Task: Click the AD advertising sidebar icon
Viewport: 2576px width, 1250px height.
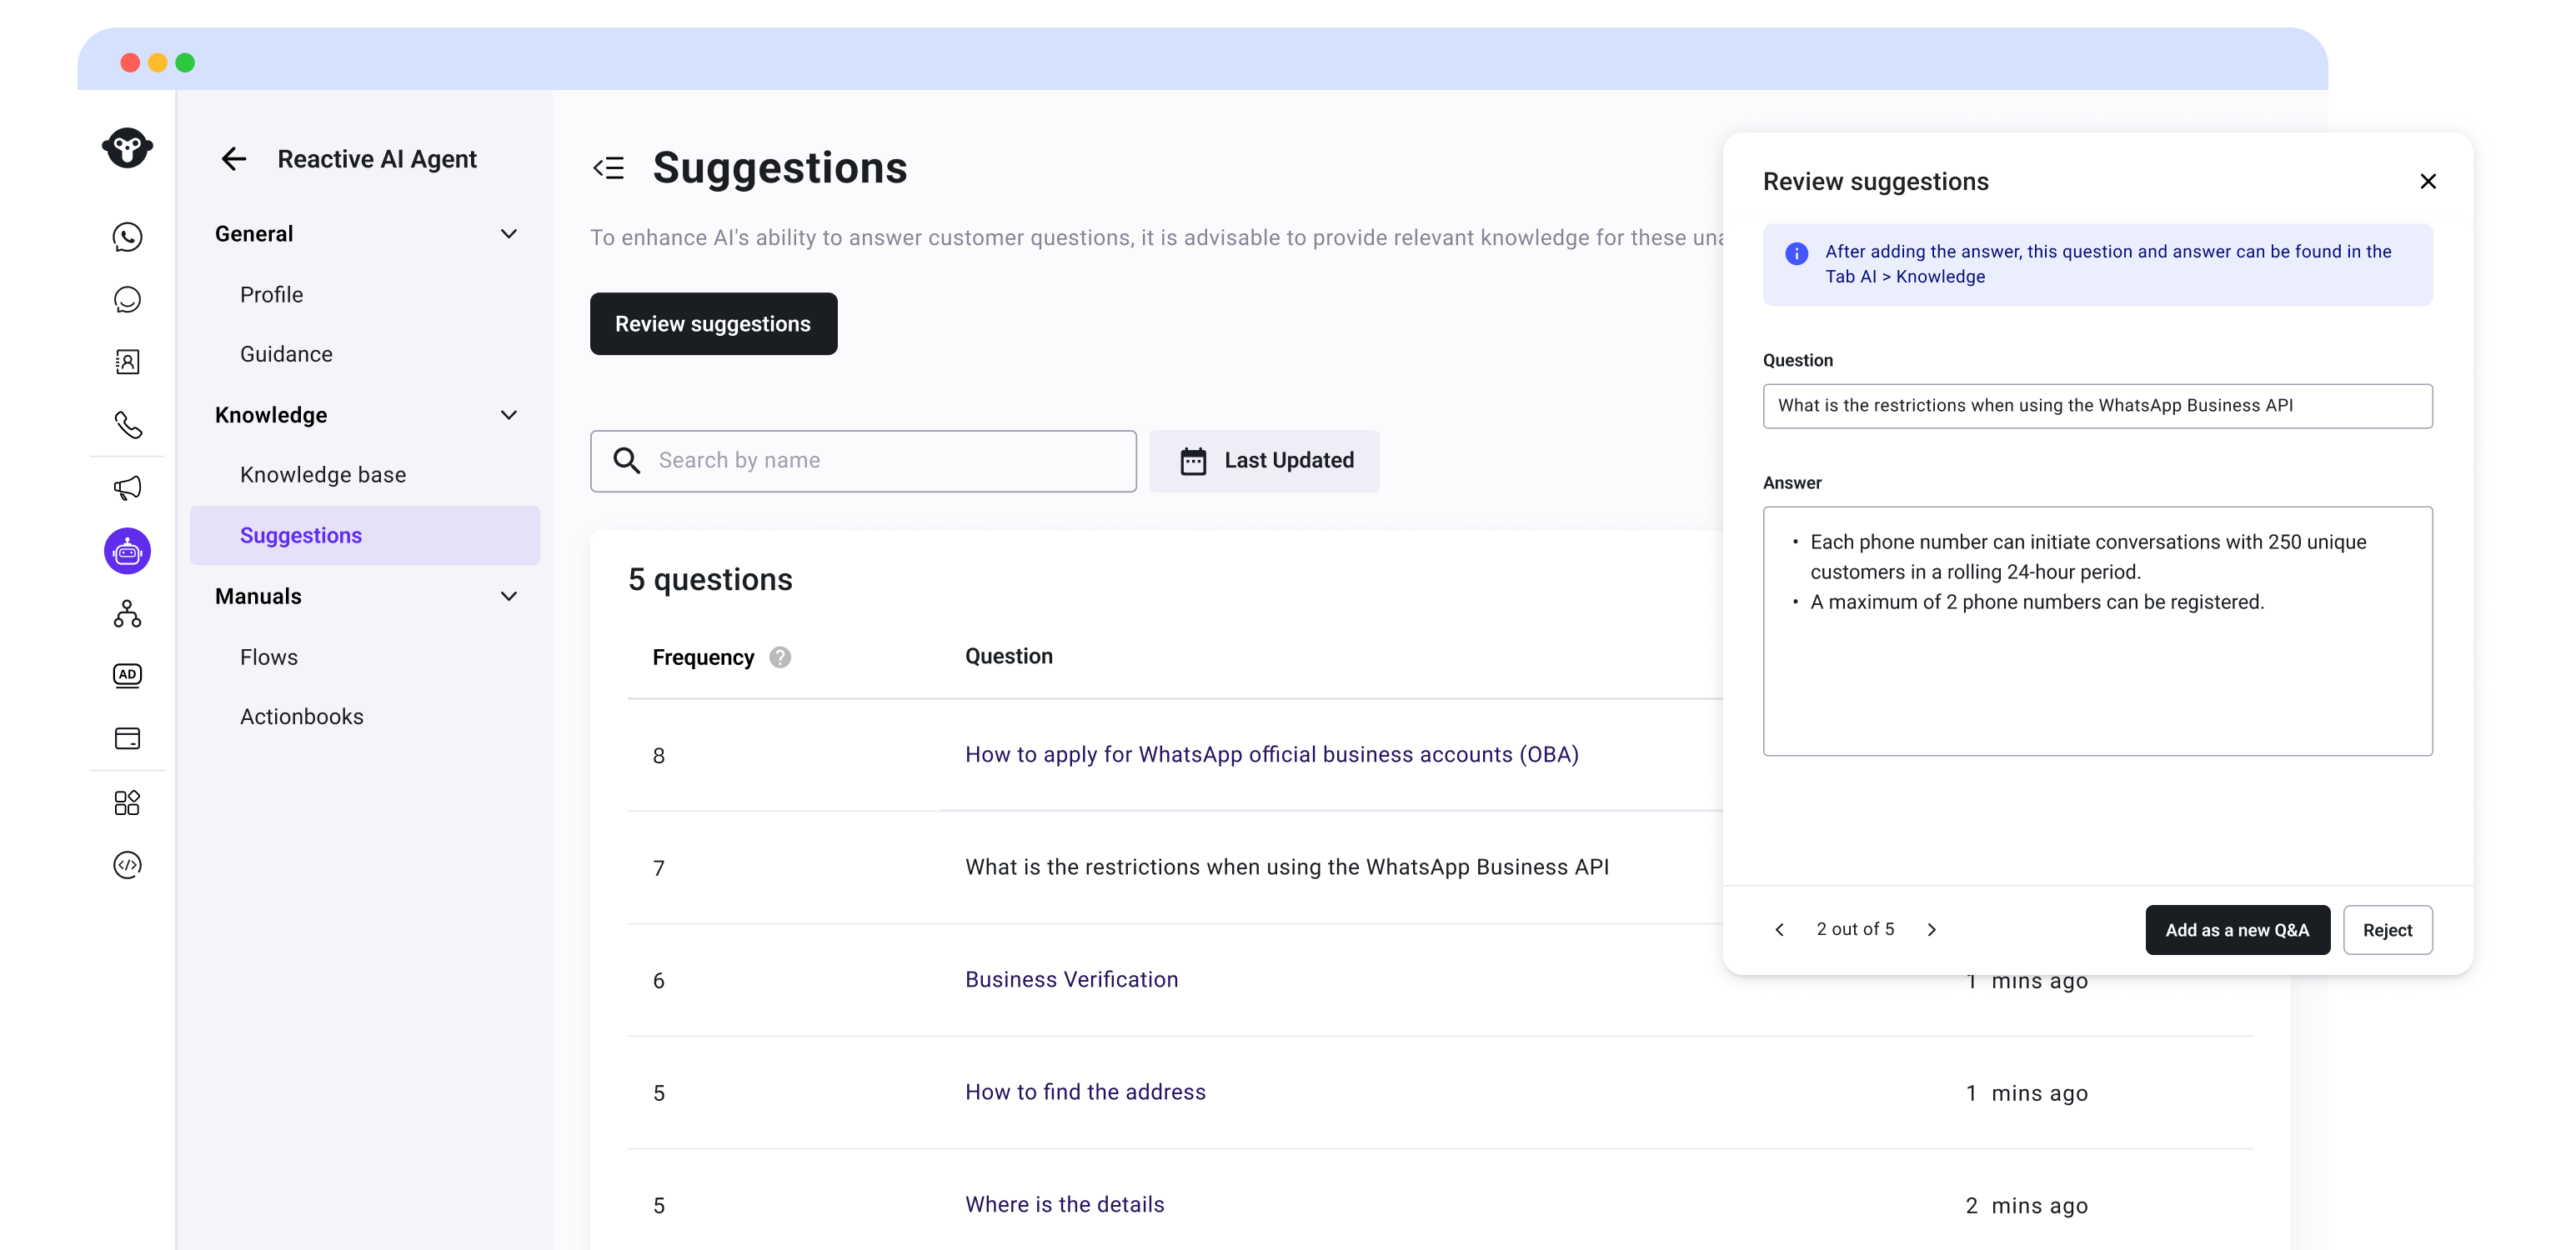Action: [127, 675]
